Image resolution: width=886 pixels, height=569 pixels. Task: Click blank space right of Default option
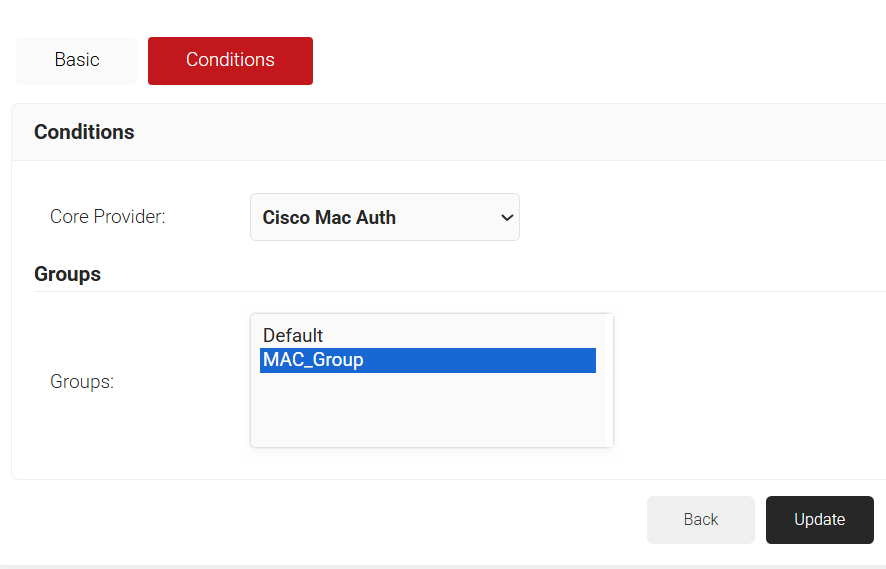[x=460, y=336]
